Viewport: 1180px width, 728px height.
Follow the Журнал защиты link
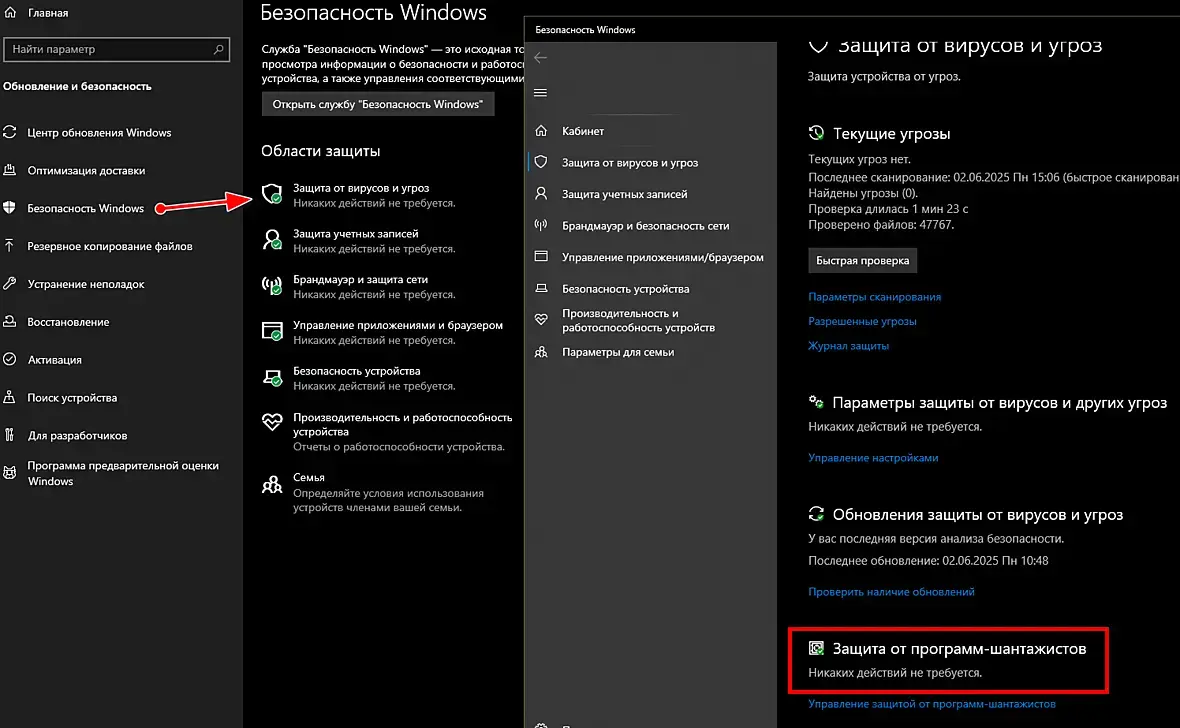click(x=848, y=346)
